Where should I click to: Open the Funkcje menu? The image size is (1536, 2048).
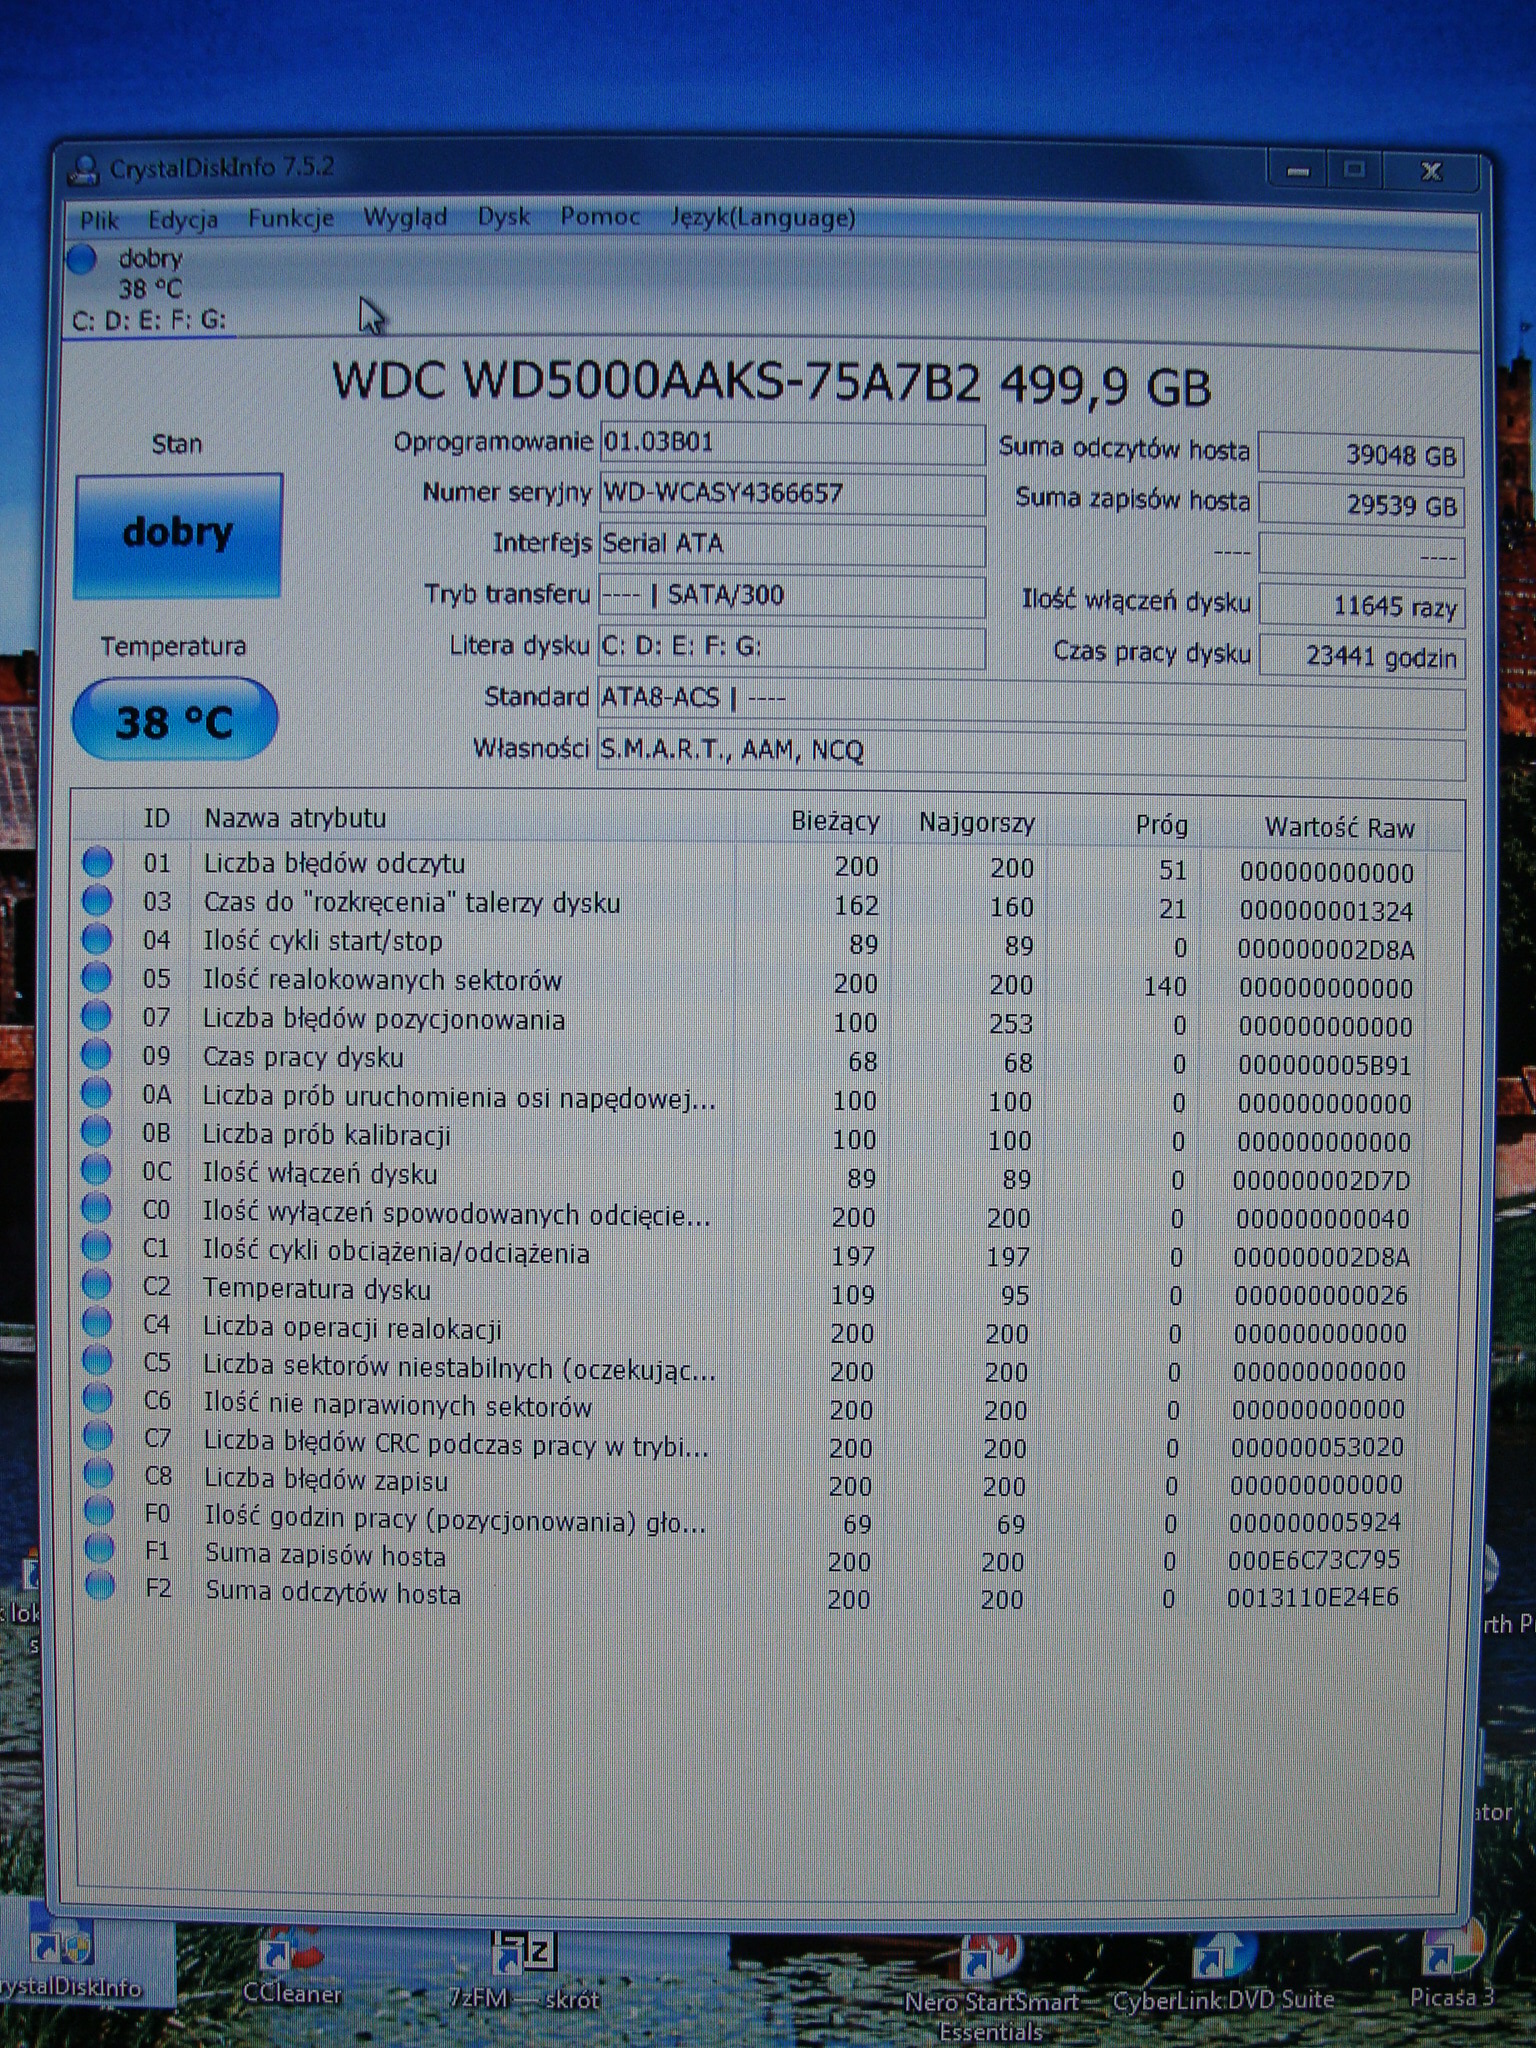(x=291, y=219)
